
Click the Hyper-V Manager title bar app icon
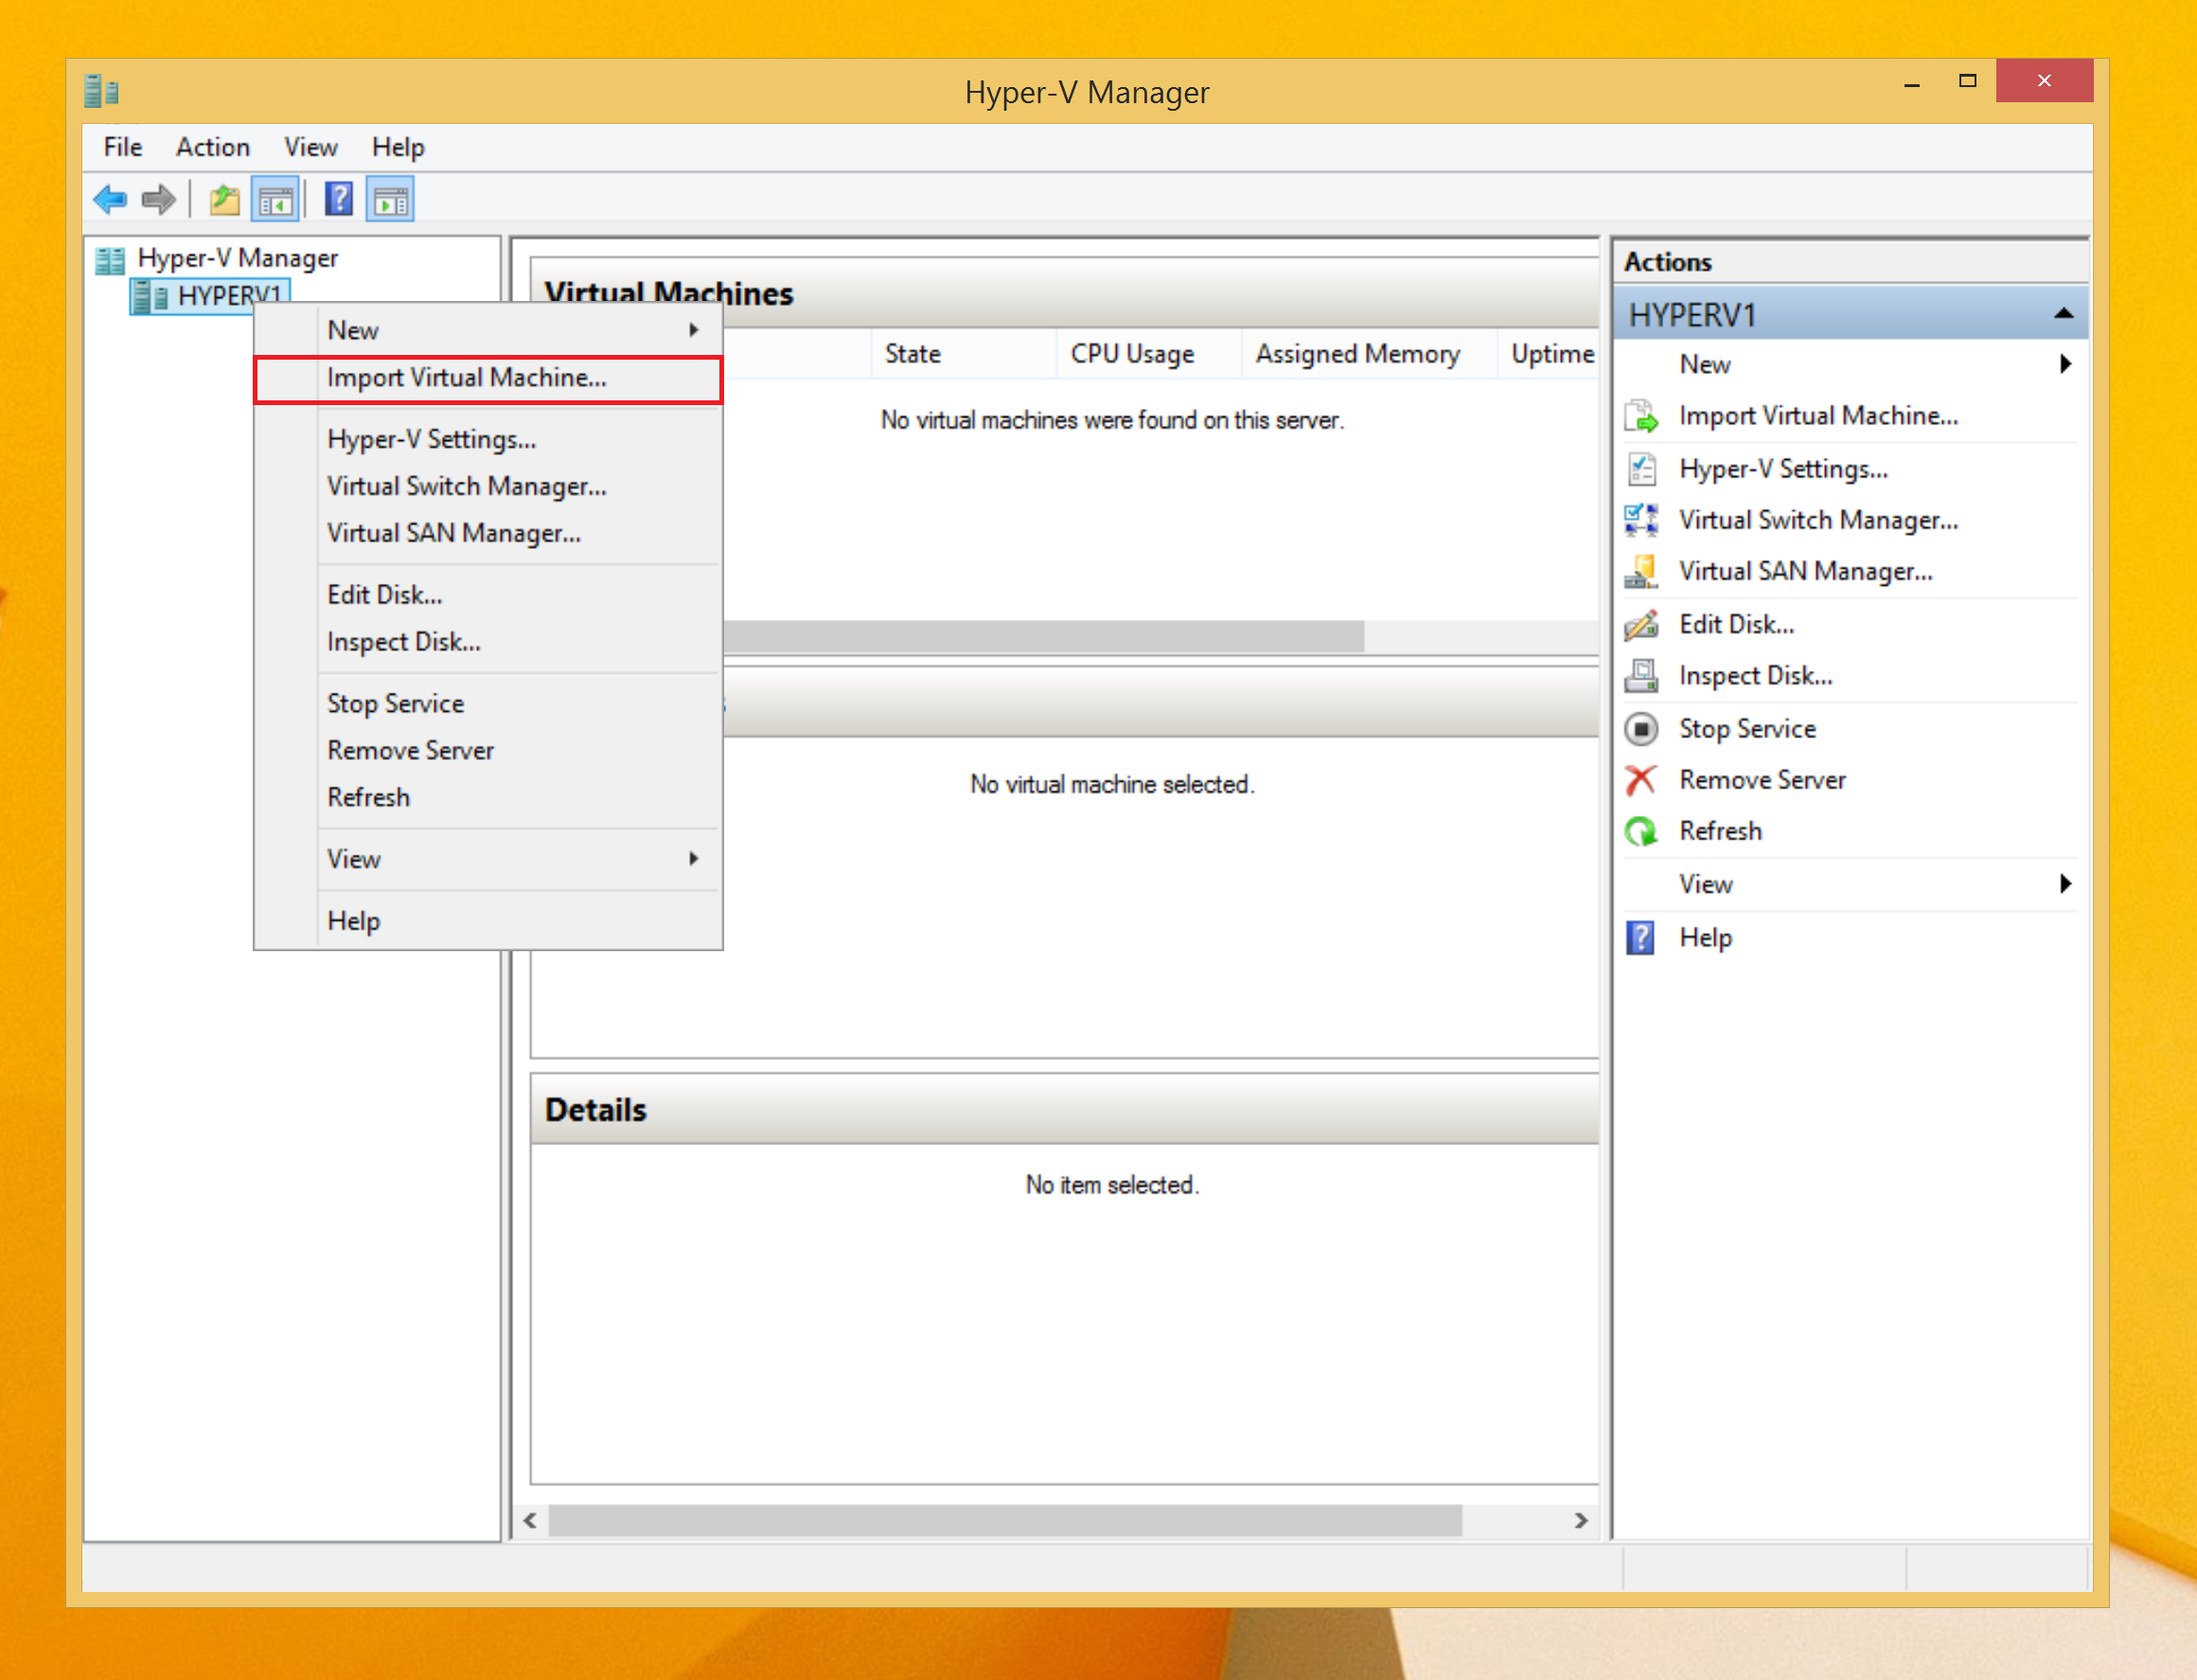101,91
